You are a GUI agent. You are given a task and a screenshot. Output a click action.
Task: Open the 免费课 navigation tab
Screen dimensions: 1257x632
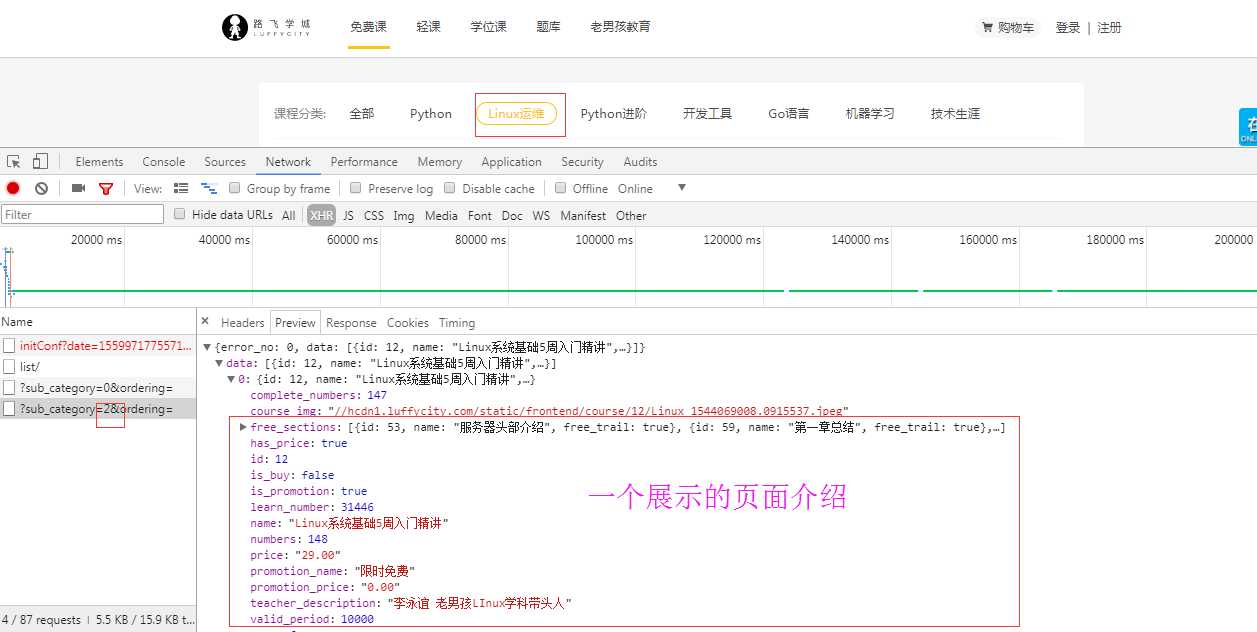[368, 27]
